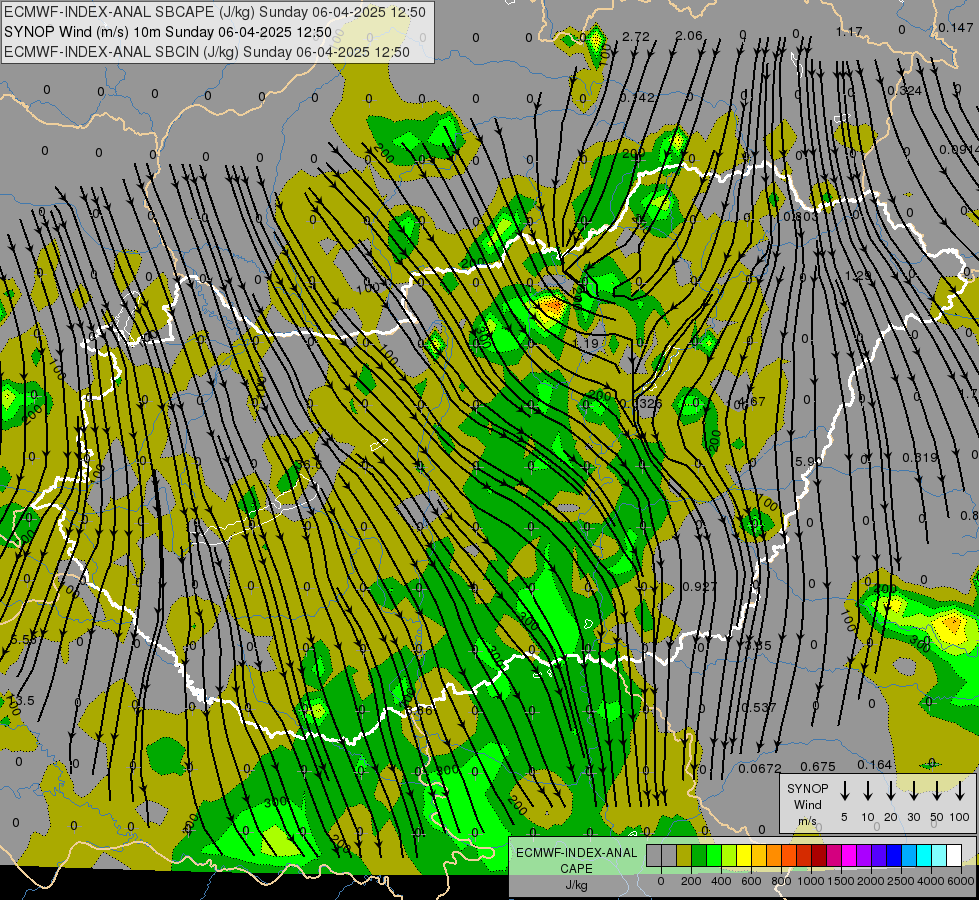Click the map value '1.19'
The height and width of the screenshot is (900, 979).
click(x=586, y=343)
